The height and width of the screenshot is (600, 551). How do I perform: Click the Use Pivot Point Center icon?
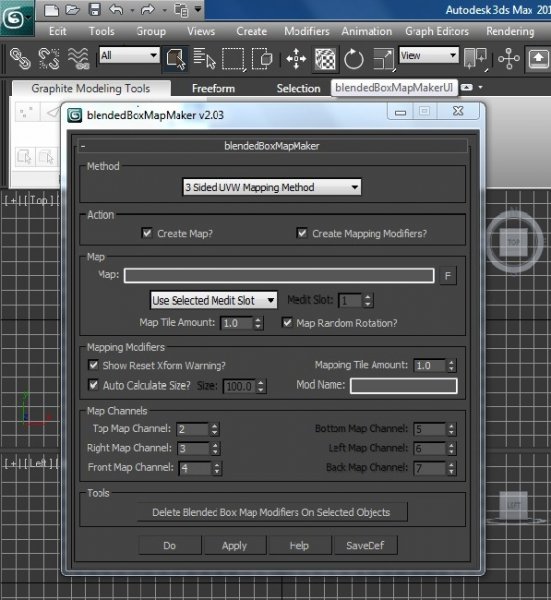point(475,59)
